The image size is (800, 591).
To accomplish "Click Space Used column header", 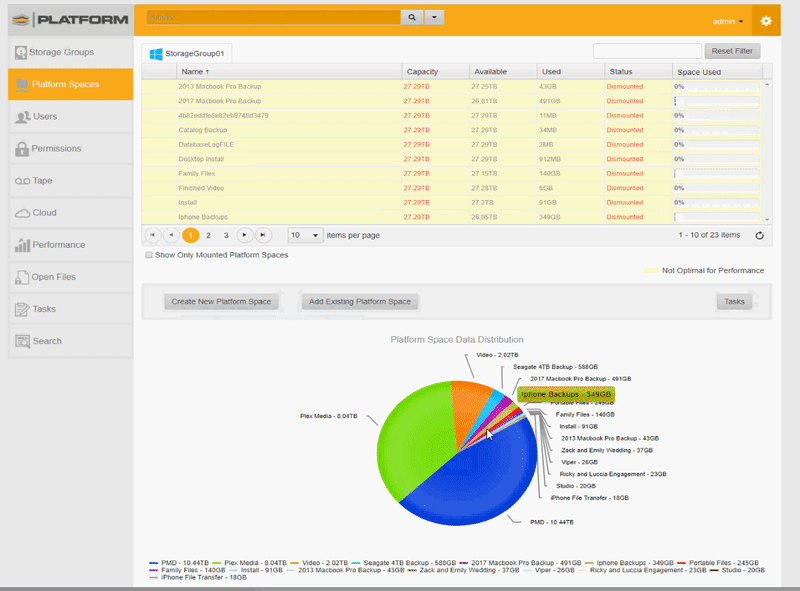I will click(717, 72).
